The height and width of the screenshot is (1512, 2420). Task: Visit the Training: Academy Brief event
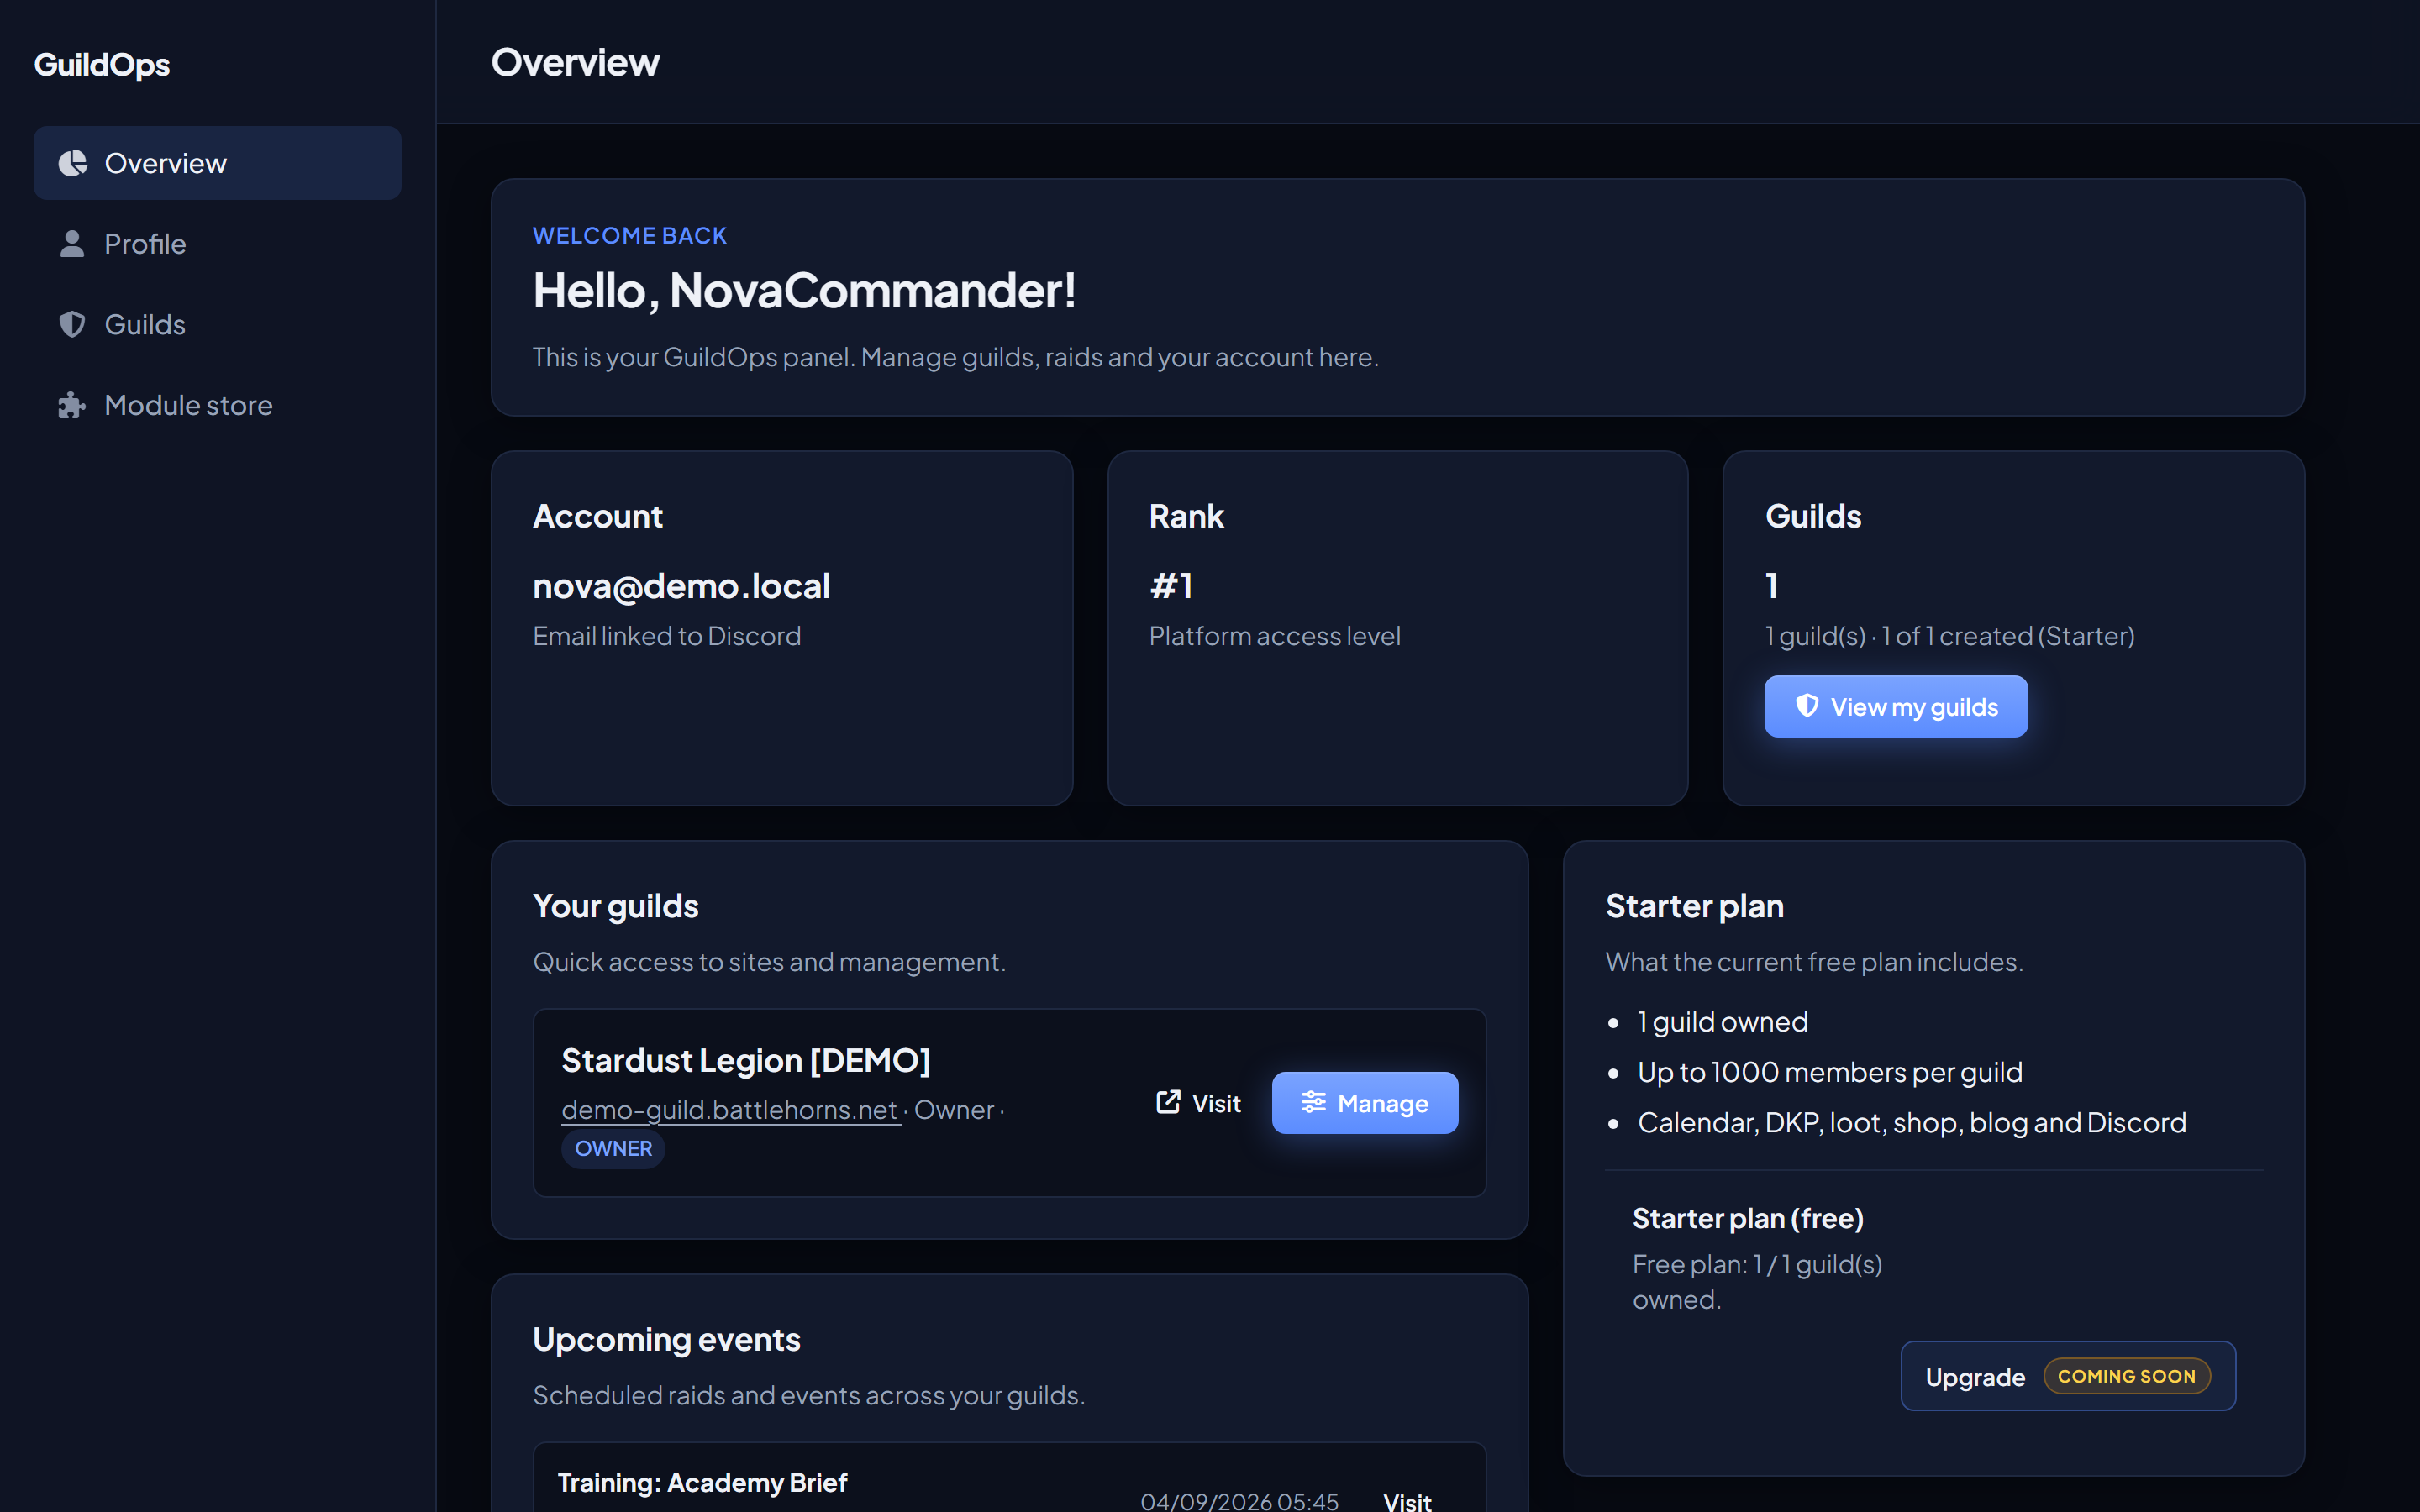1407,1500
